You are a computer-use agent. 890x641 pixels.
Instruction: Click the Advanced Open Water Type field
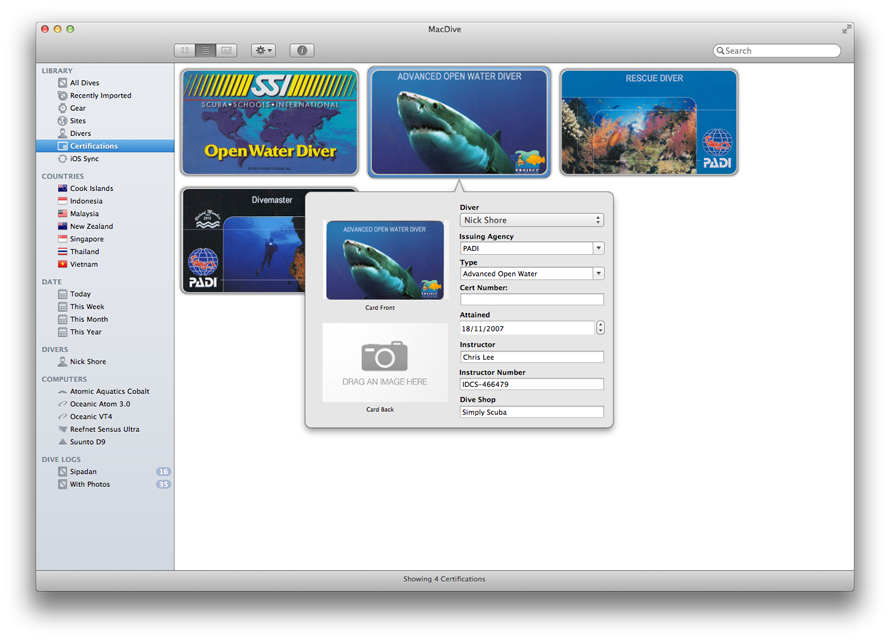click(x=526, y=274)
